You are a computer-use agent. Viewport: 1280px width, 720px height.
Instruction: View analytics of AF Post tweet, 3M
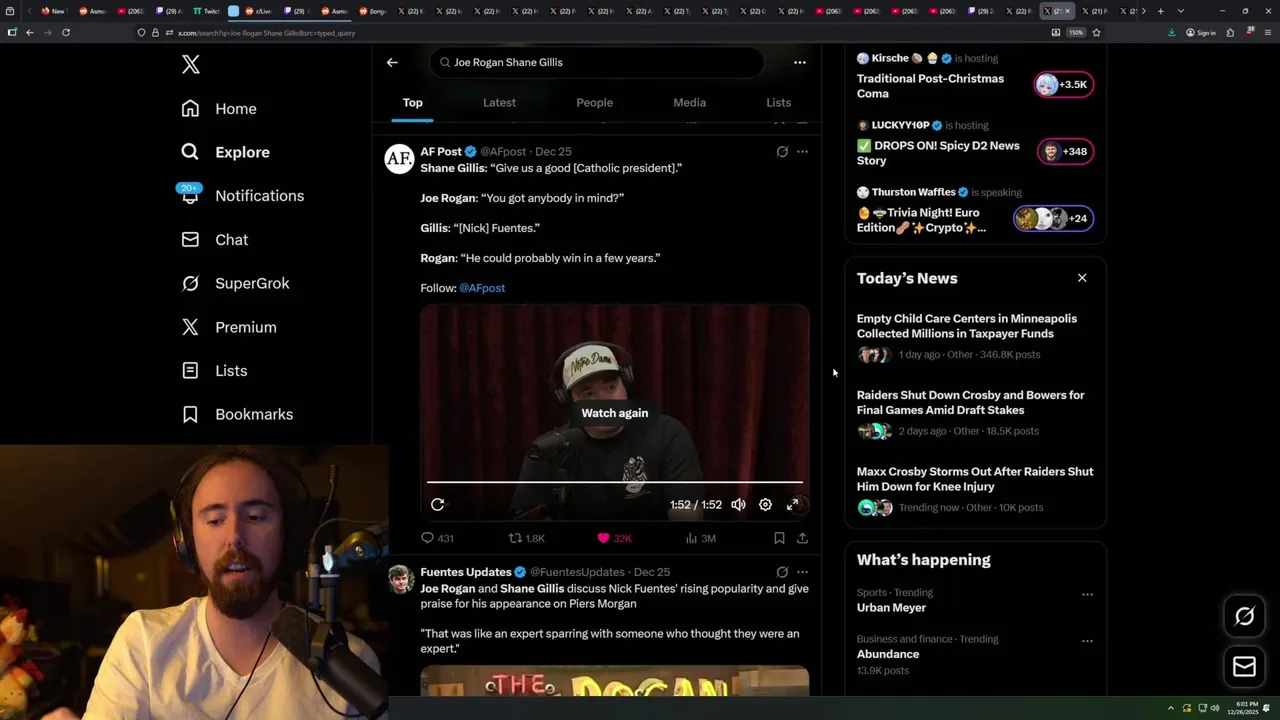point(700,538)
